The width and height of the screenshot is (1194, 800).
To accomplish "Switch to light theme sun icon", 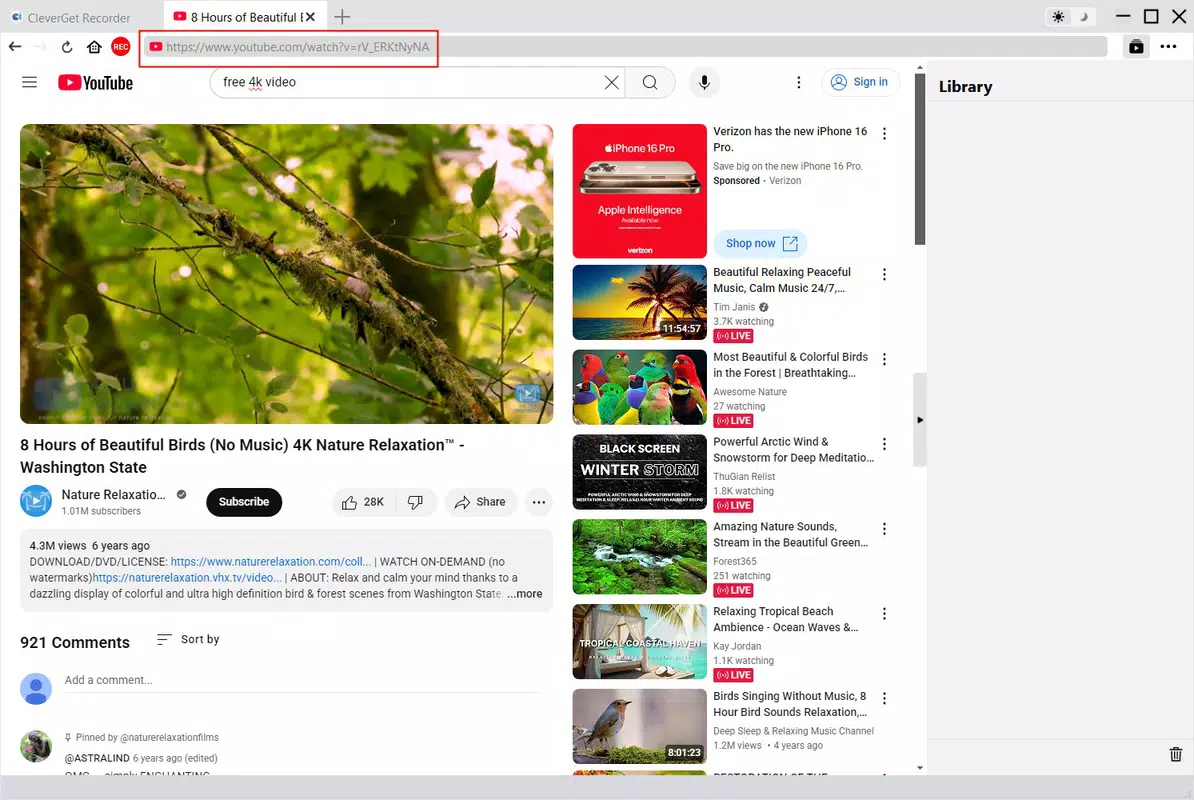I will [1058, 17].
